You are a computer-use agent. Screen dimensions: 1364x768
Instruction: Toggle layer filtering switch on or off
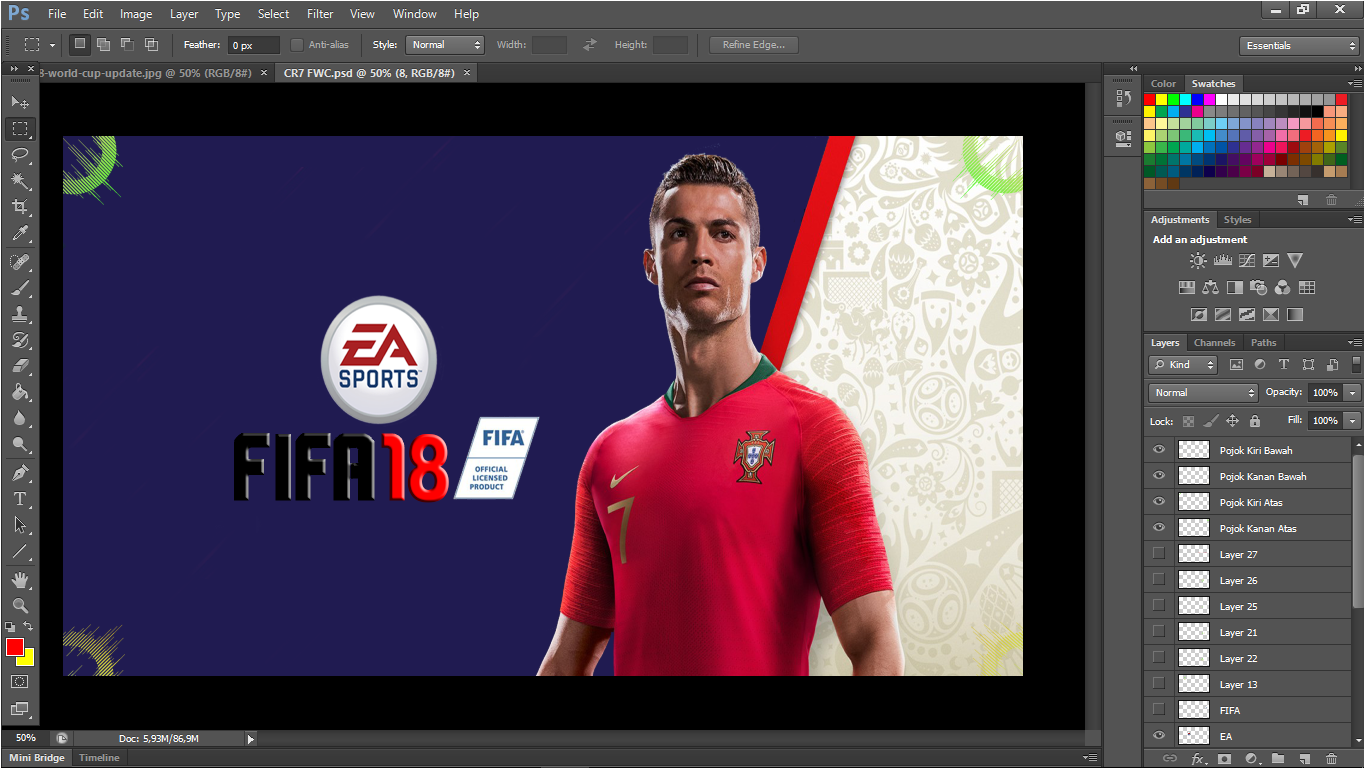[1356, 365]
